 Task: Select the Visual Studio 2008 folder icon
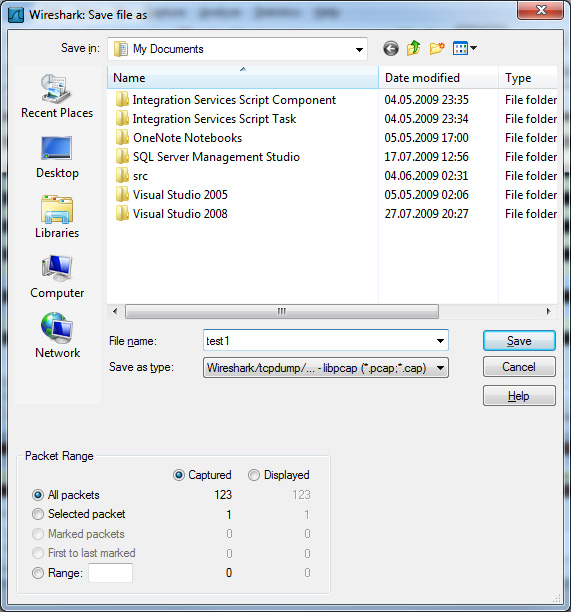click(x=122, y=214)
